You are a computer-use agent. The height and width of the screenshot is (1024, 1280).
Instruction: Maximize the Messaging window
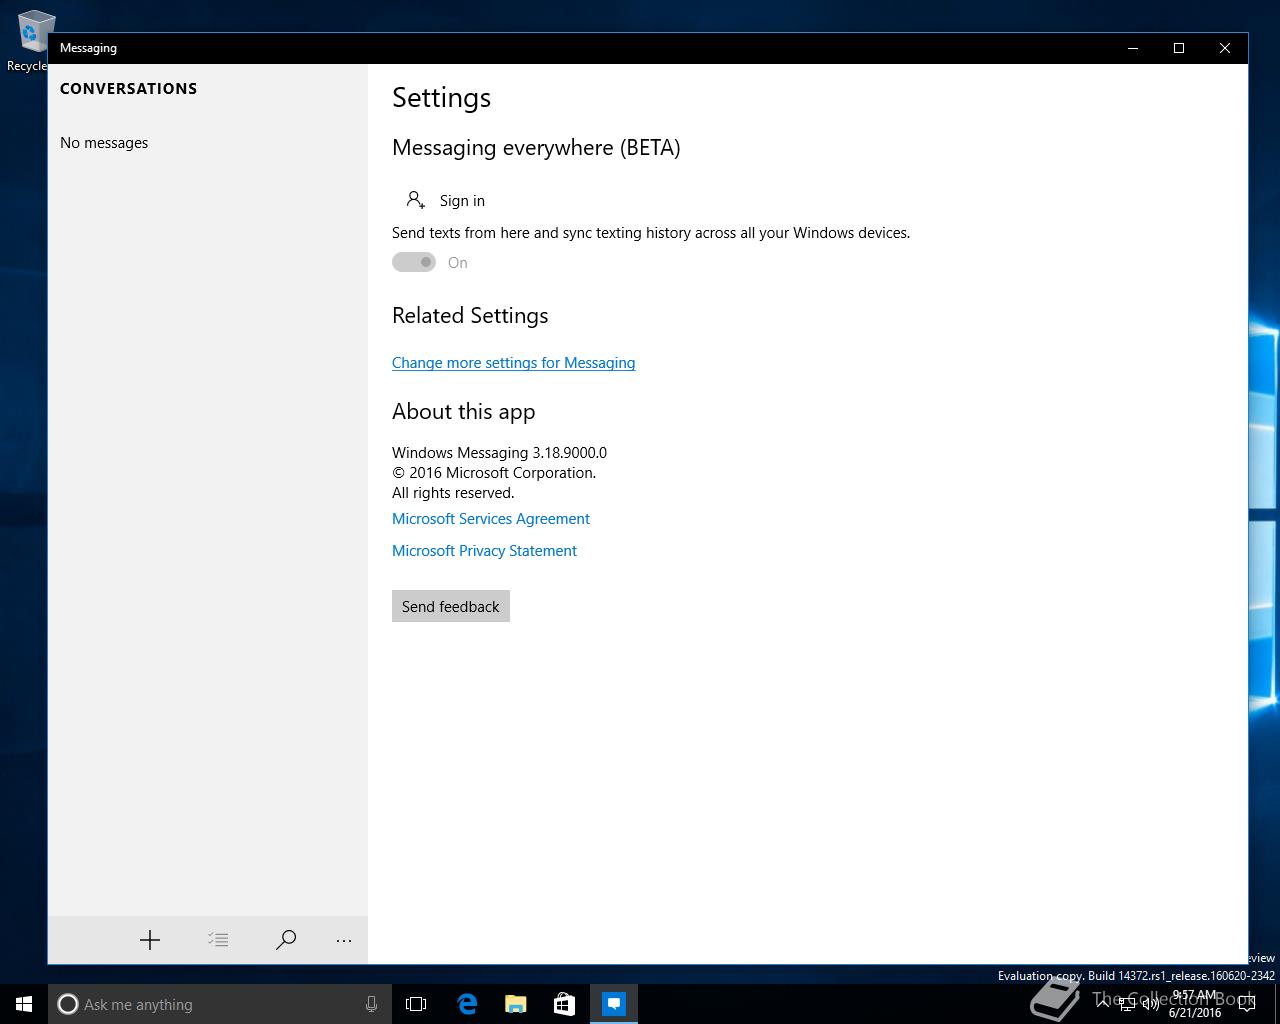[1179, 48]
